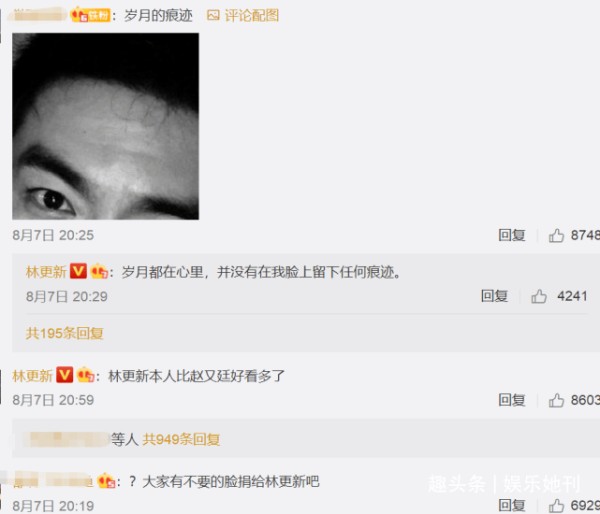
Task: Click the 铁粉 fan badge on the top comment
Action: (x=91, y=15)
